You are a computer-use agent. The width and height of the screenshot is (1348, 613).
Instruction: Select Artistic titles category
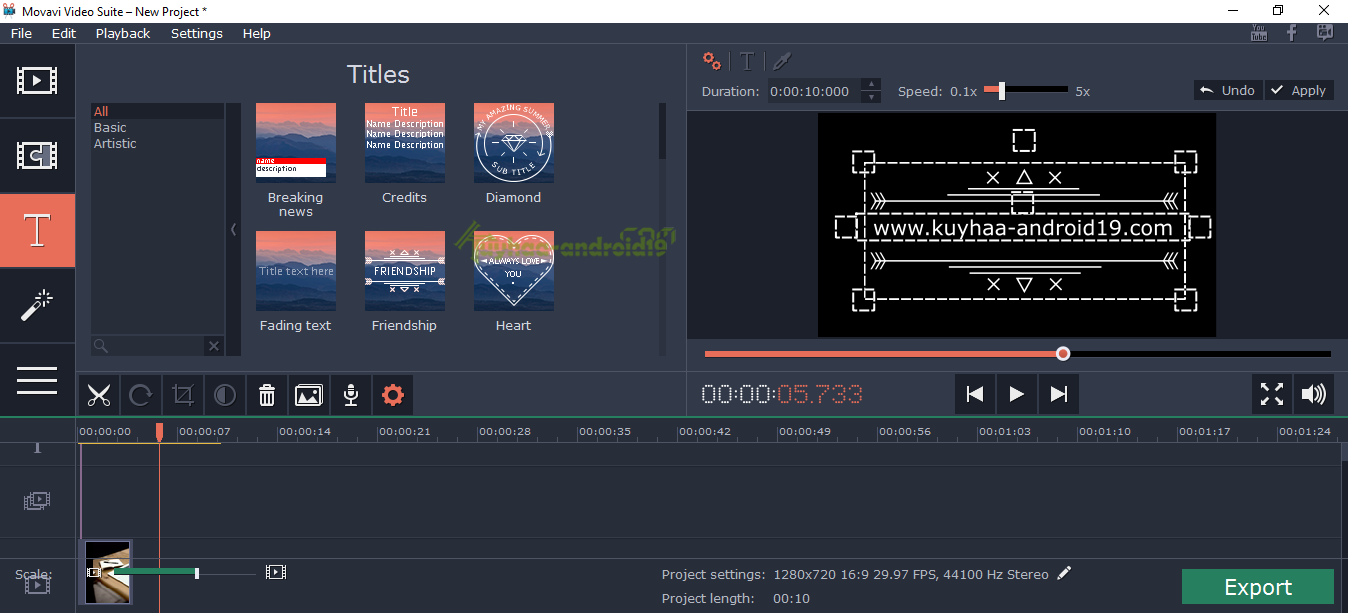pyautogui.click(x=158, y=143)
